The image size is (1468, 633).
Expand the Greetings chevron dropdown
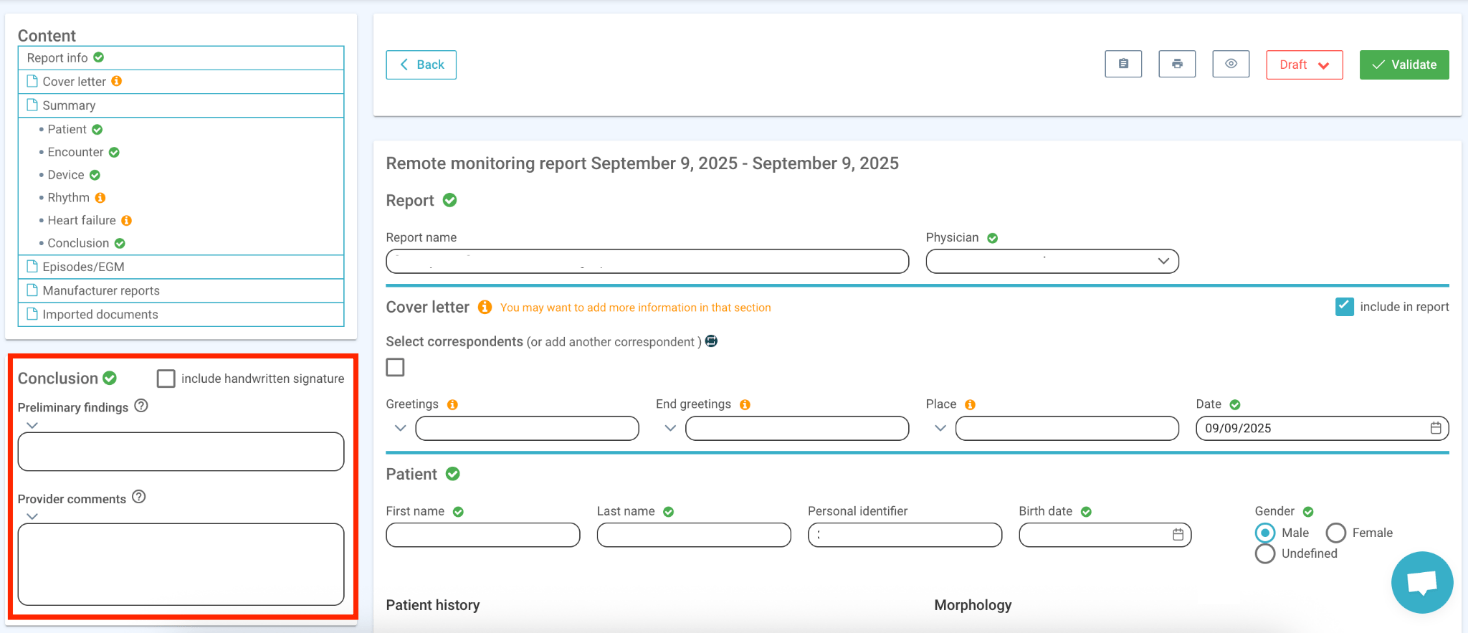400,429
